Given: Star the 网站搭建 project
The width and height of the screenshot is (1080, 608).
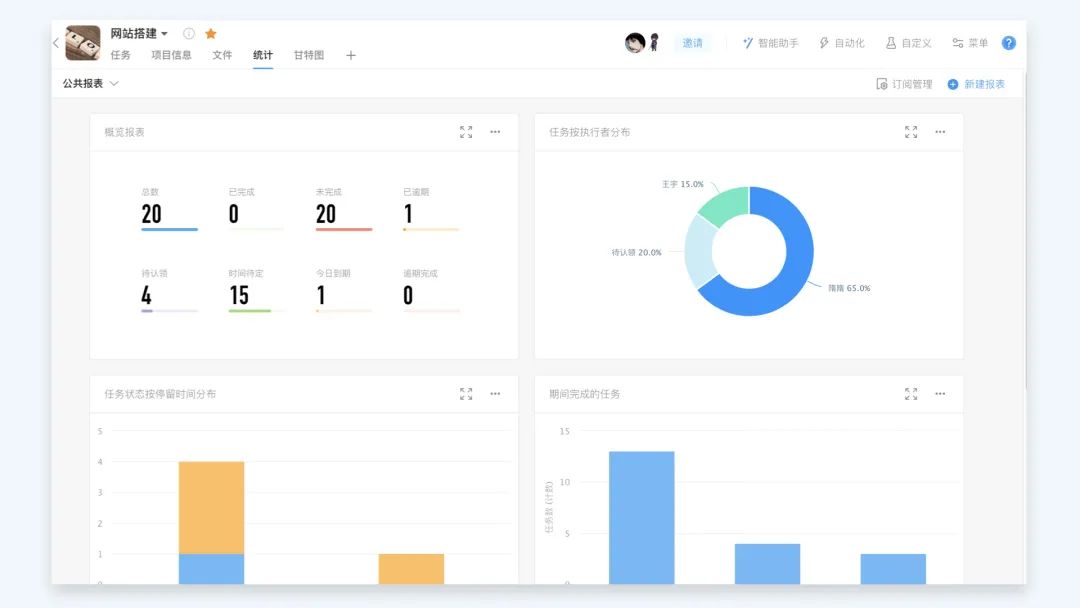Looking at the screenshot, I should [x=211, y=34].
